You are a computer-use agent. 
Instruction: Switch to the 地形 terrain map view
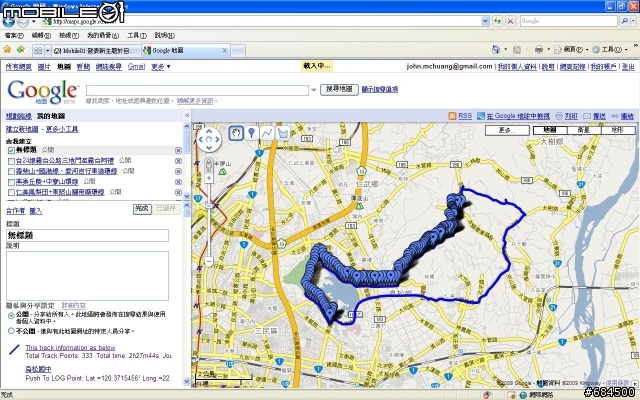[x=618, y=130]
